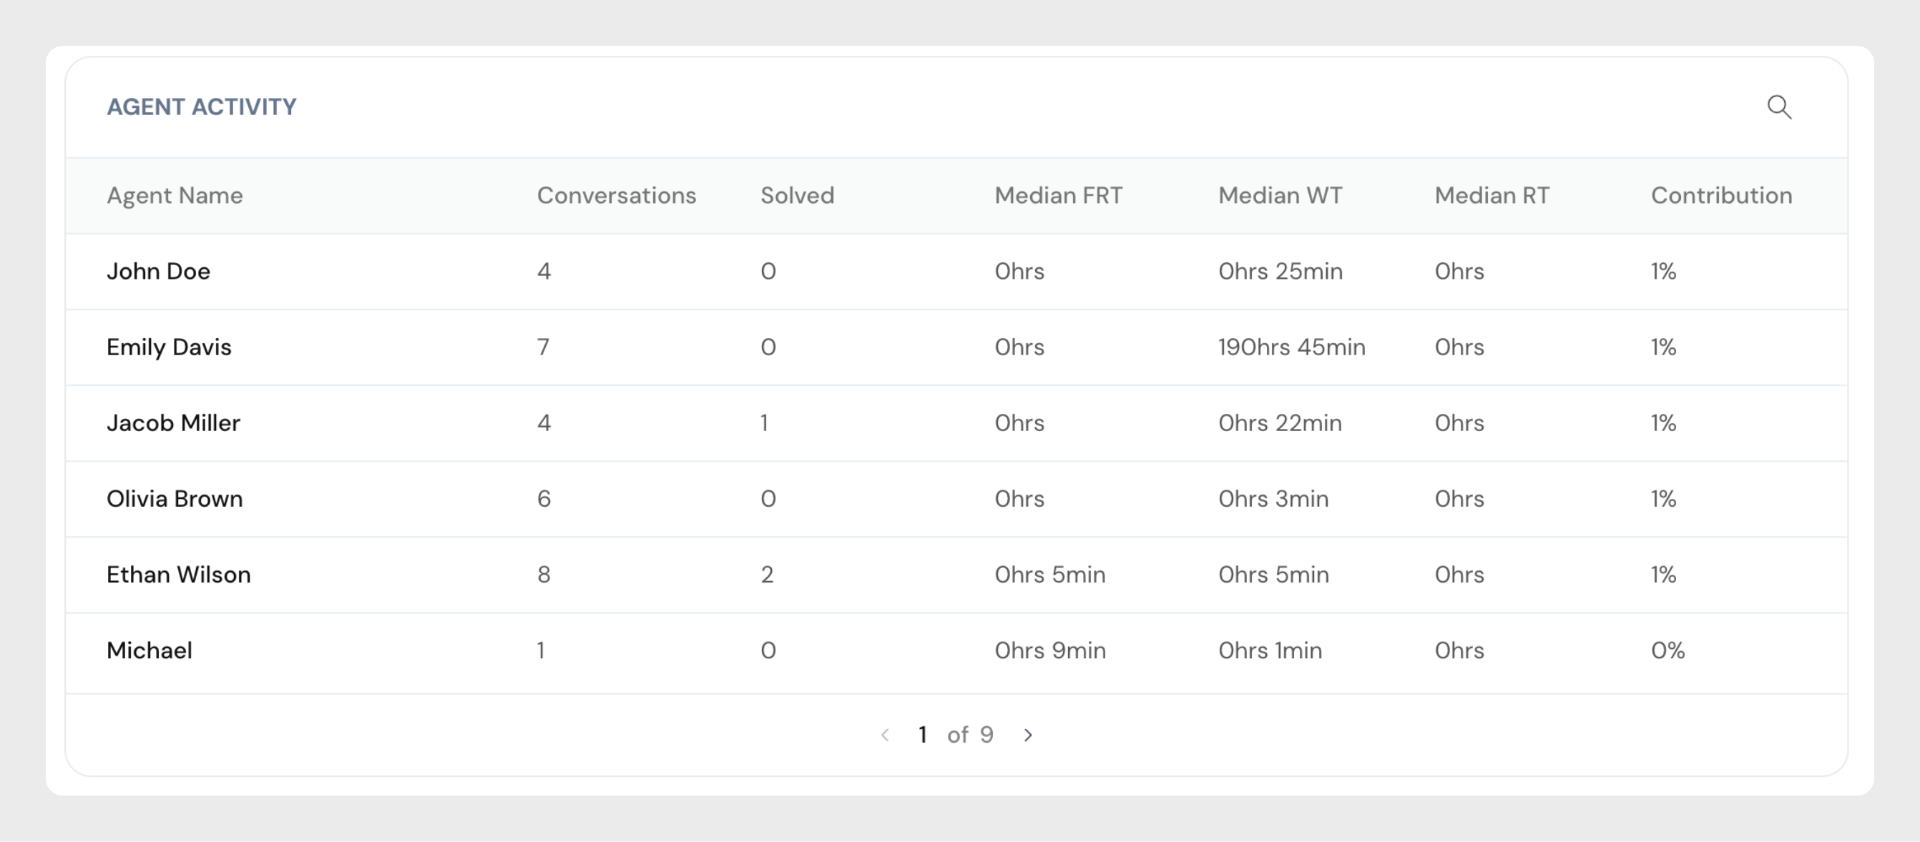Click the total pages number 9
This screenshot has height=842, width=1920.
point(986,735)
